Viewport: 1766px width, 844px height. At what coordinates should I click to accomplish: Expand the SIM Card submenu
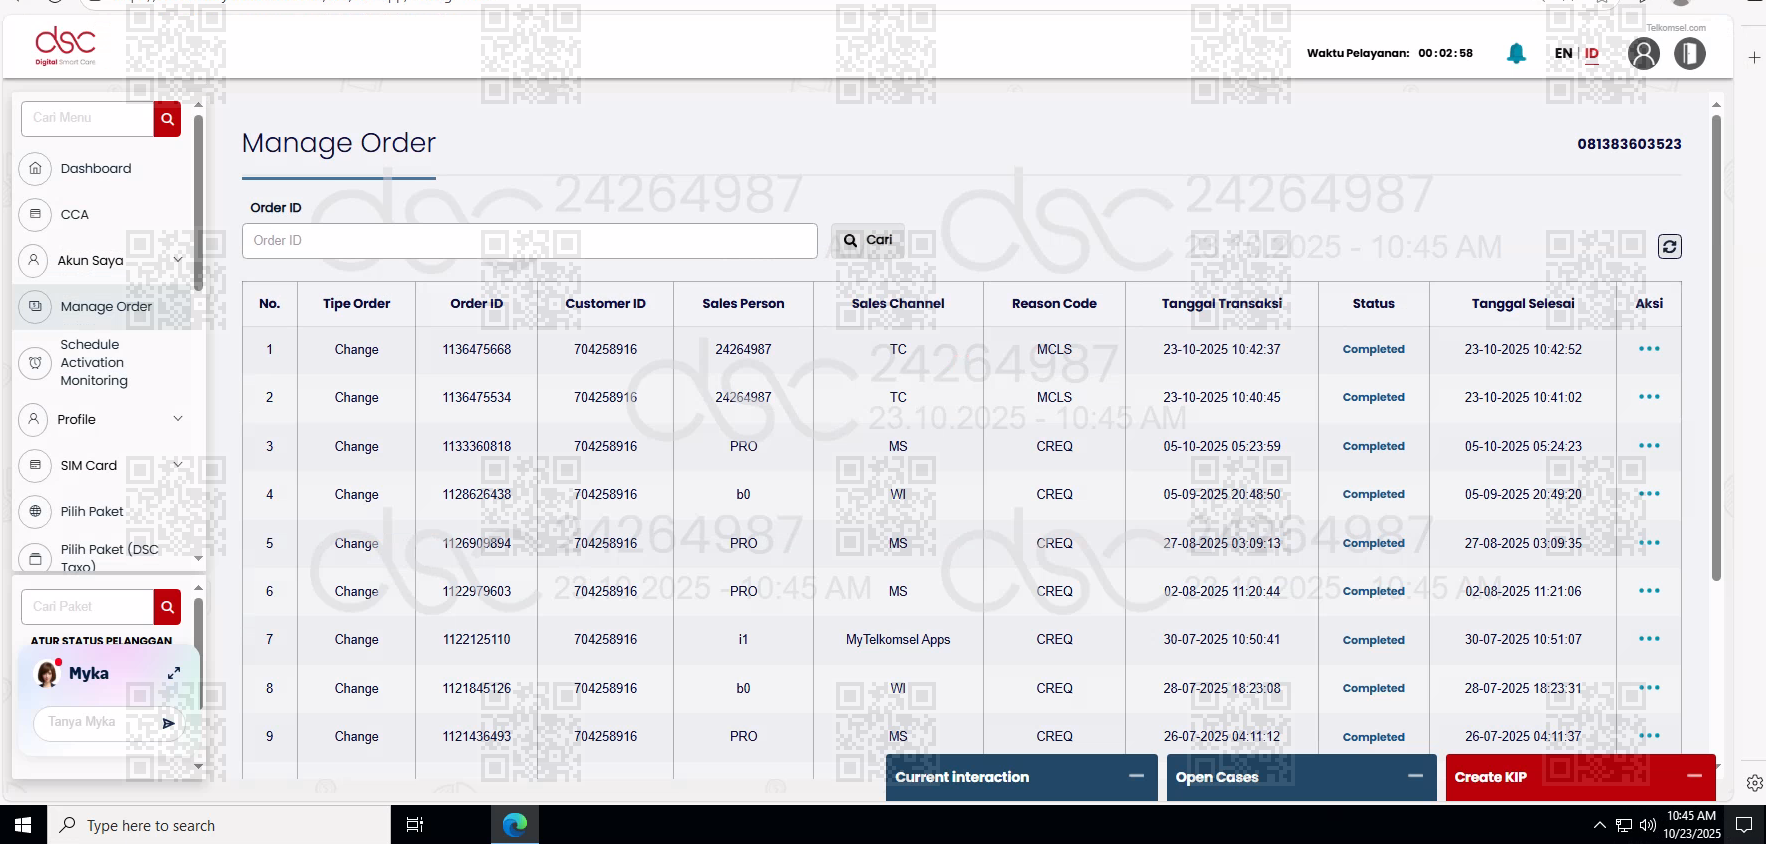(178, 464)
